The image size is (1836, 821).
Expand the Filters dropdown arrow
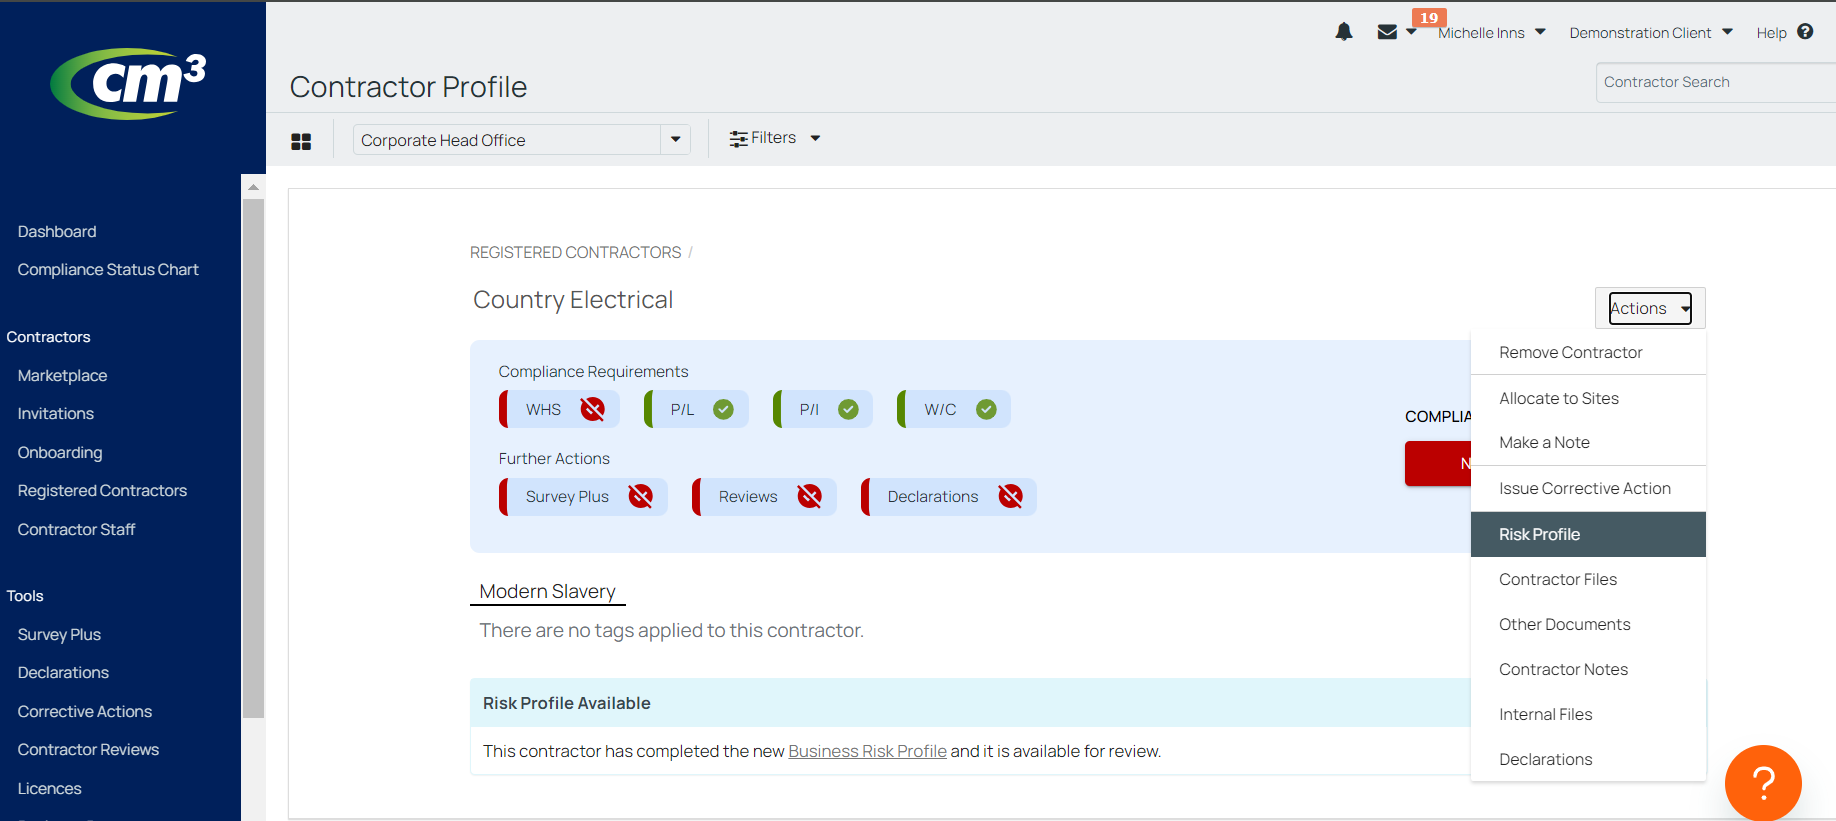[x=815, y=139]
